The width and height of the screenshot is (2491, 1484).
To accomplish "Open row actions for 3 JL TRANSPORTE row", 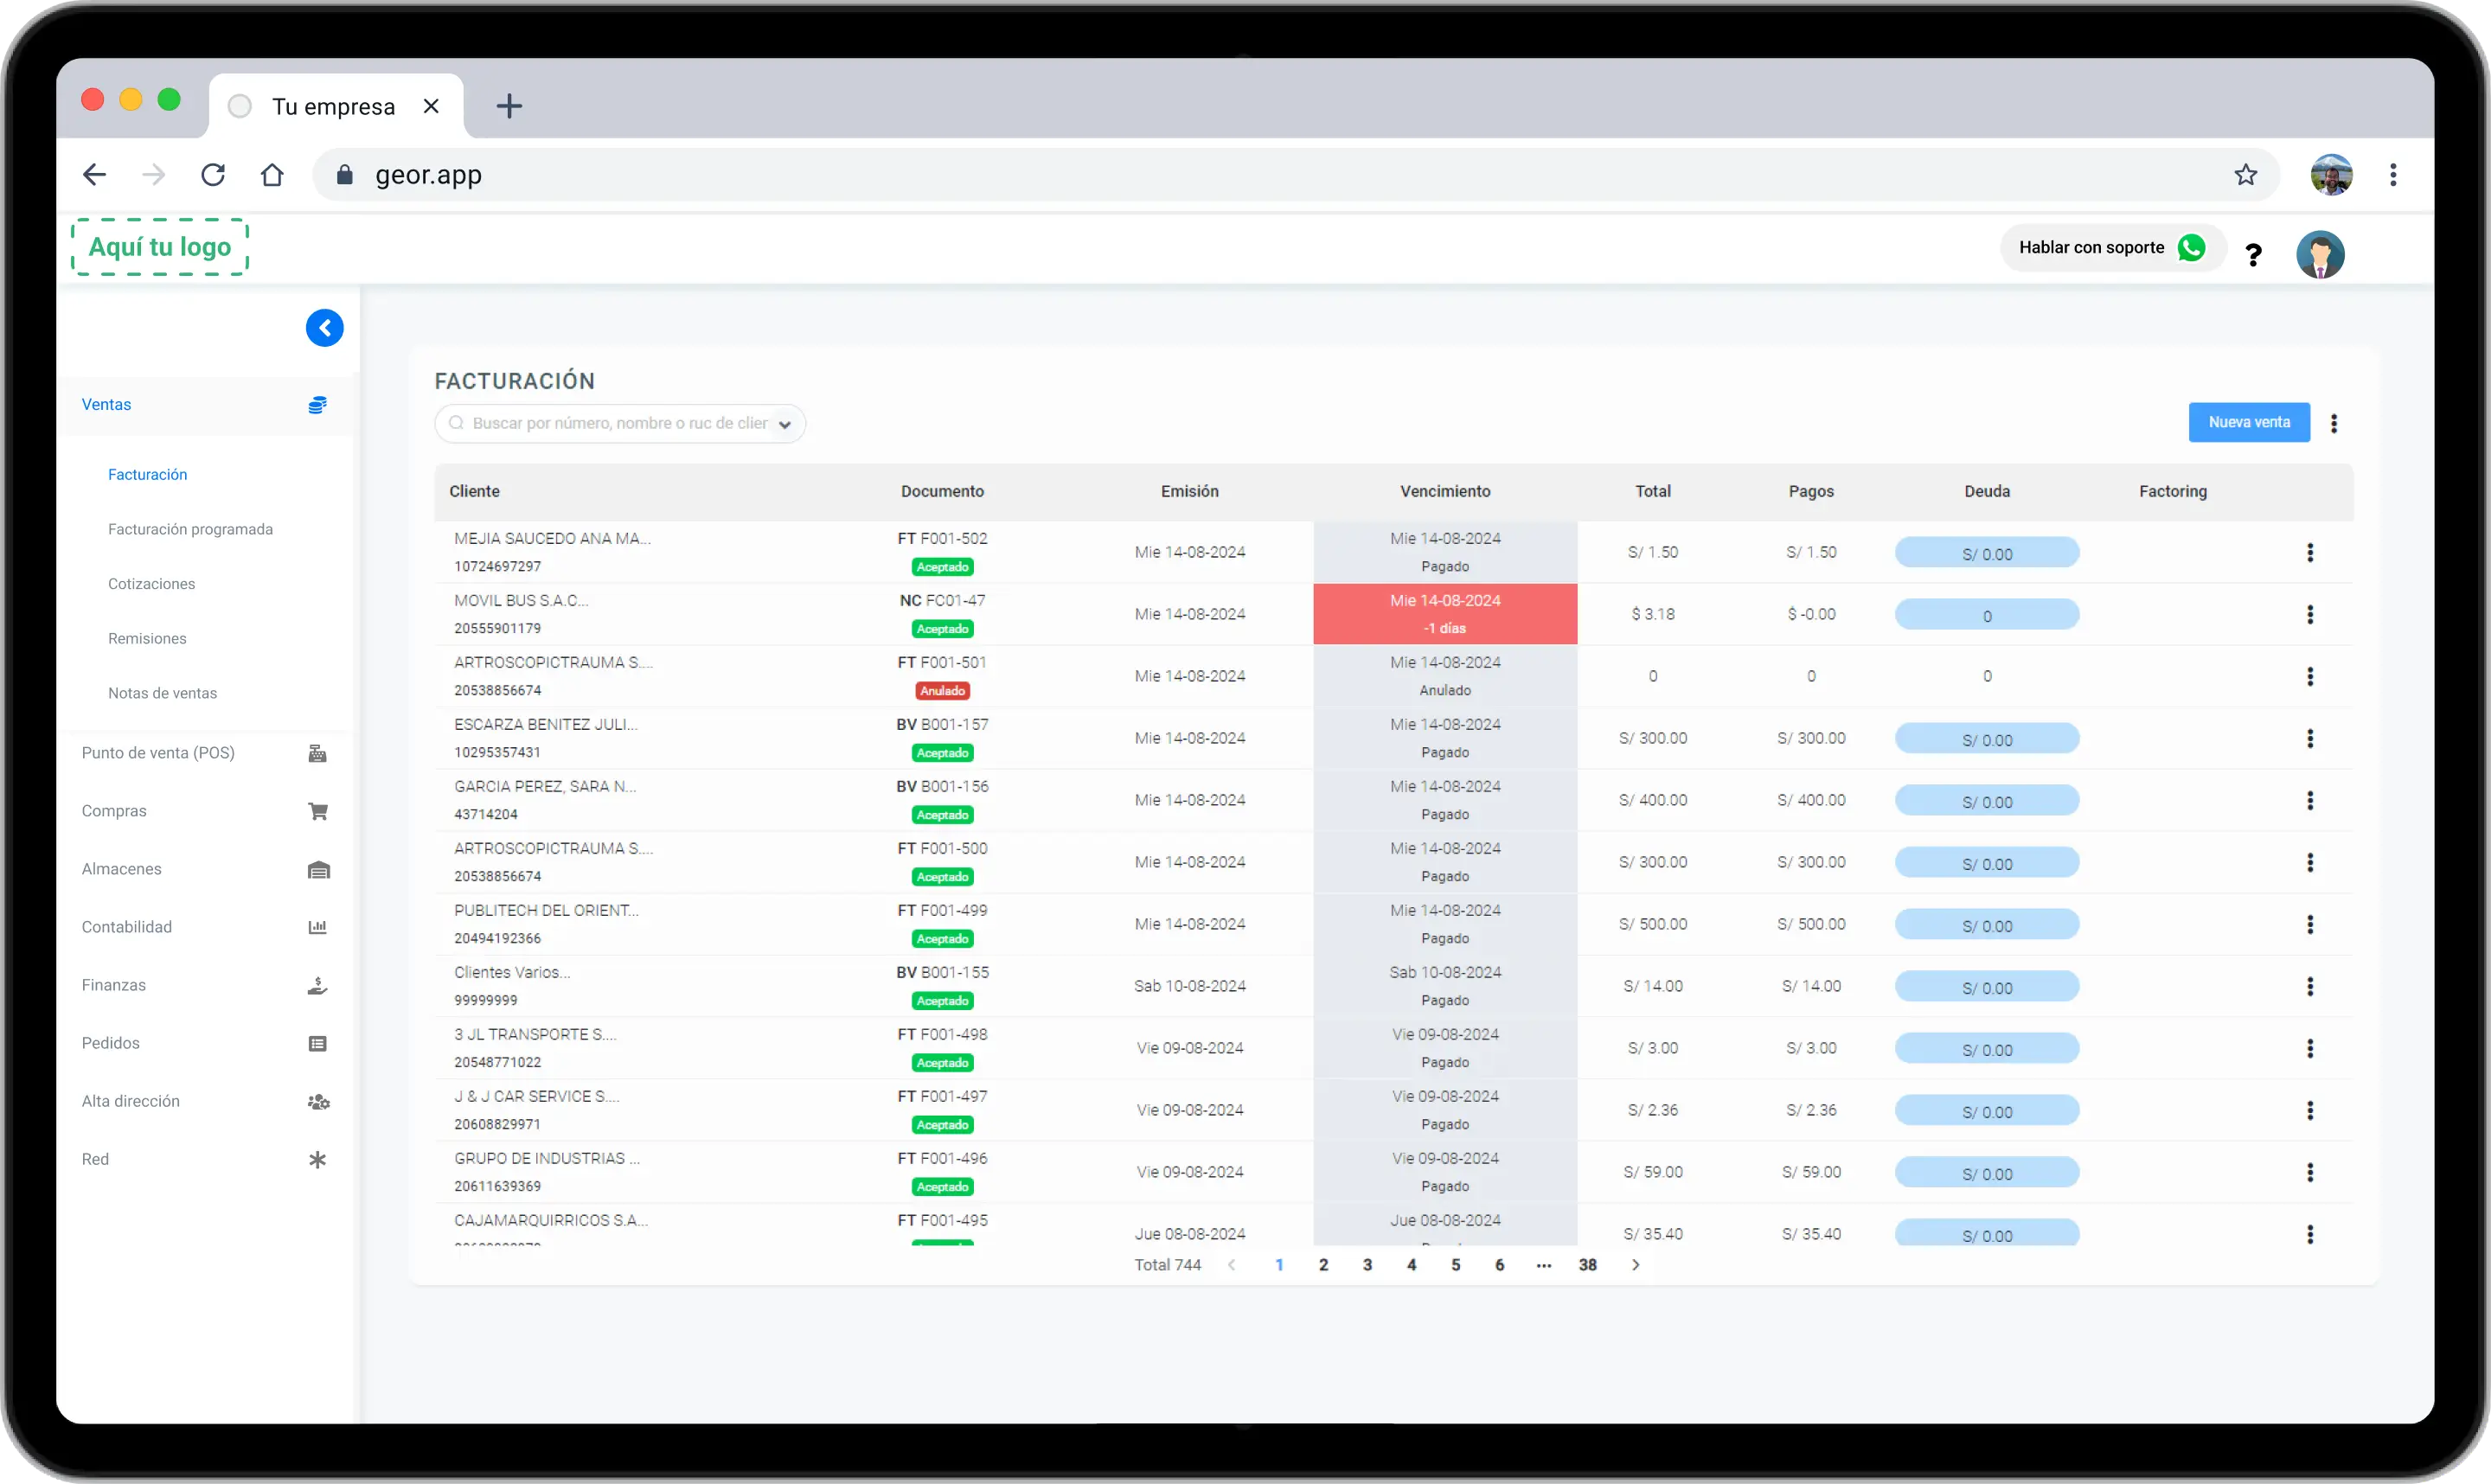I will pyautogui.click(x=2309, y=1048).
